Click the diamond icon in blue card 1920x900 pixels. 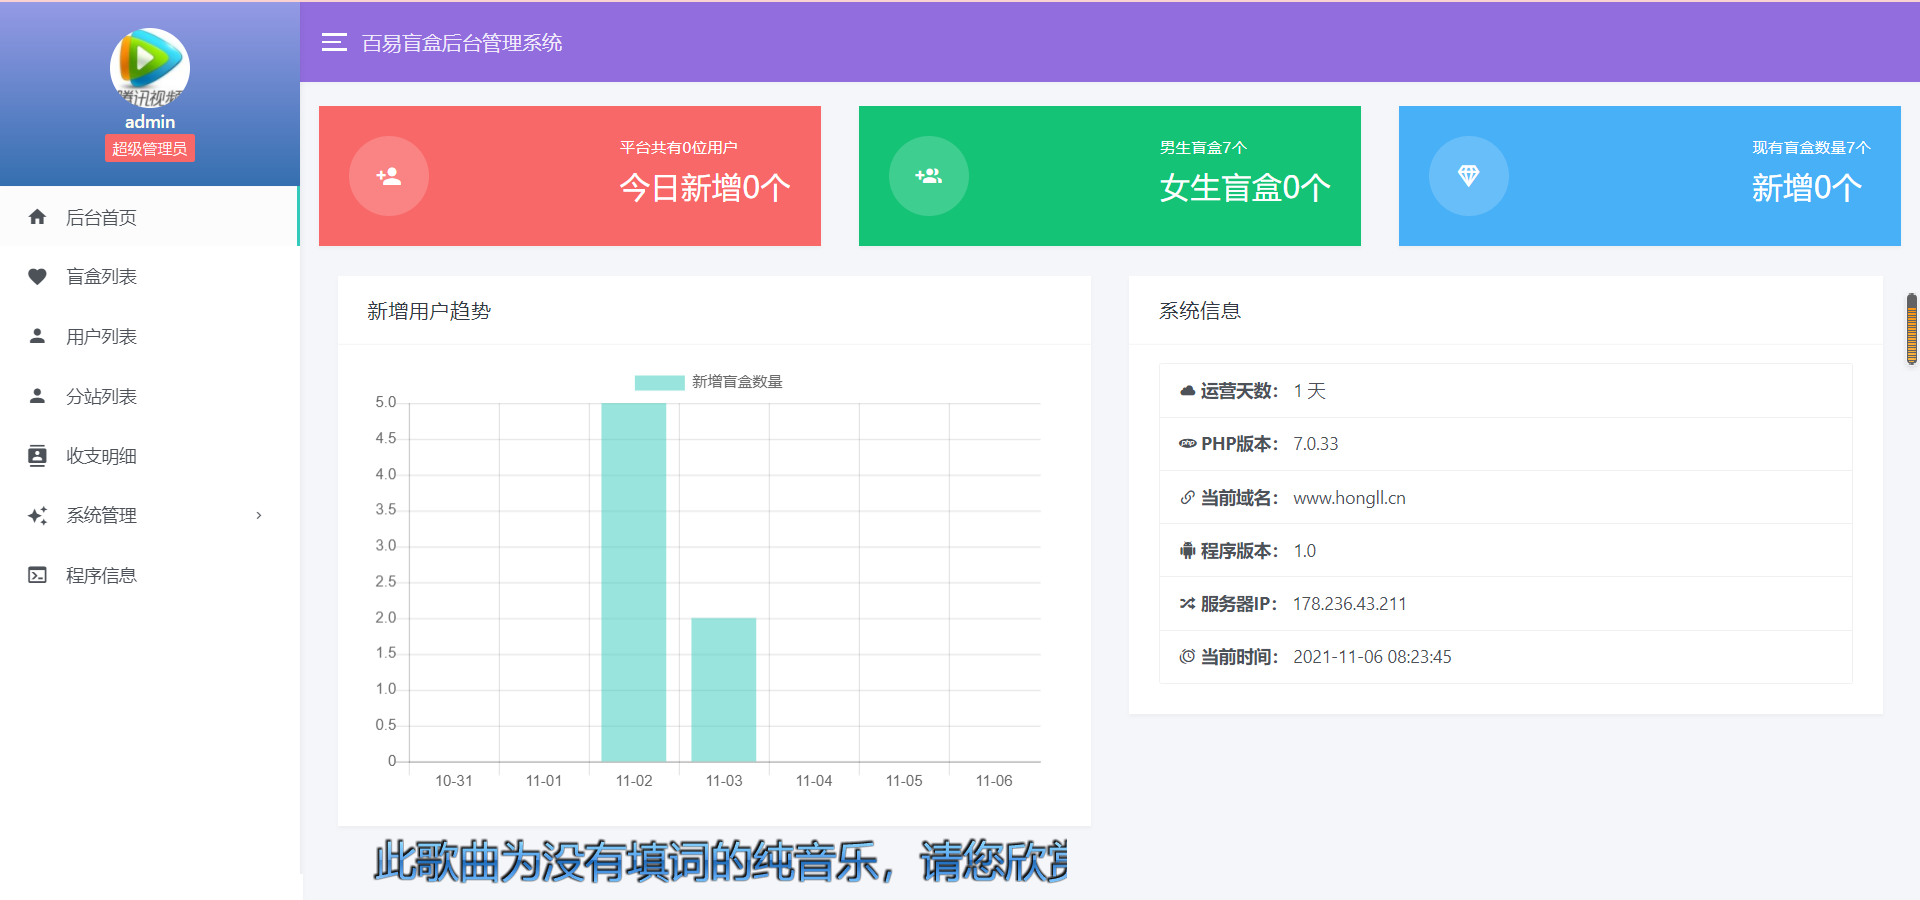1468,176
